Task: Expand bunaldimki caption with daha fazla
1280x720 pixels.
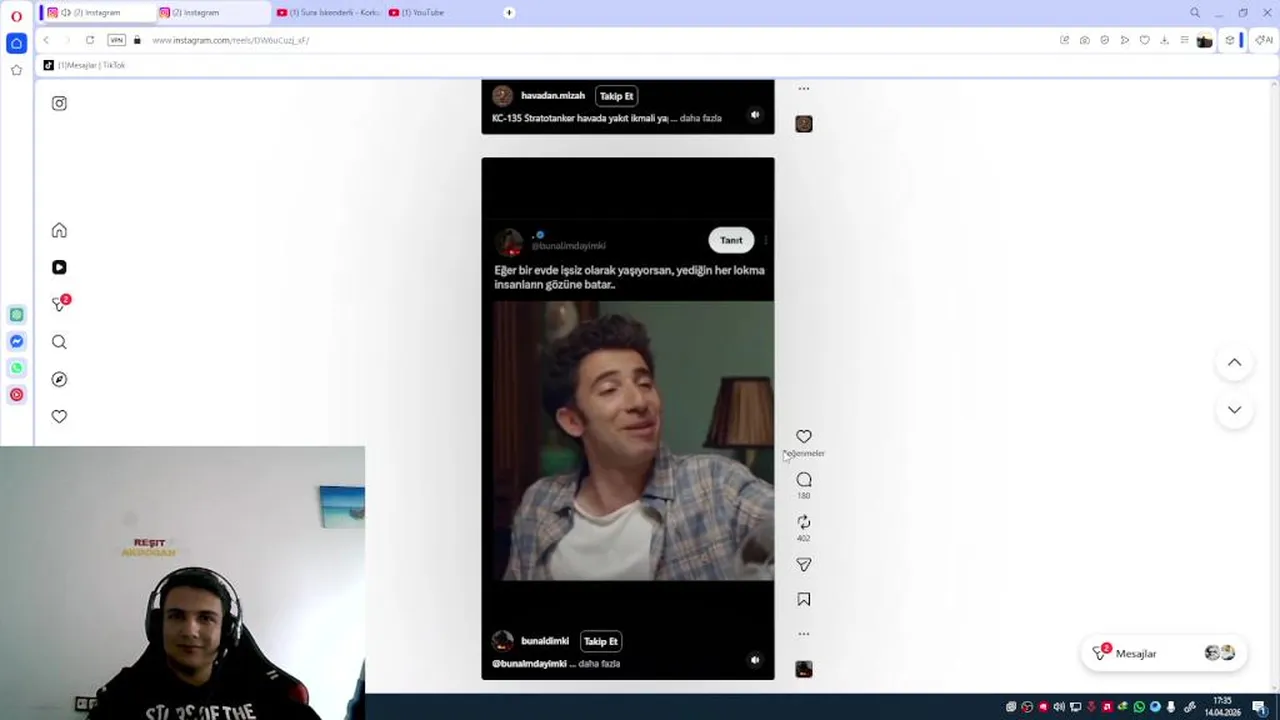Action: [599, 664]
